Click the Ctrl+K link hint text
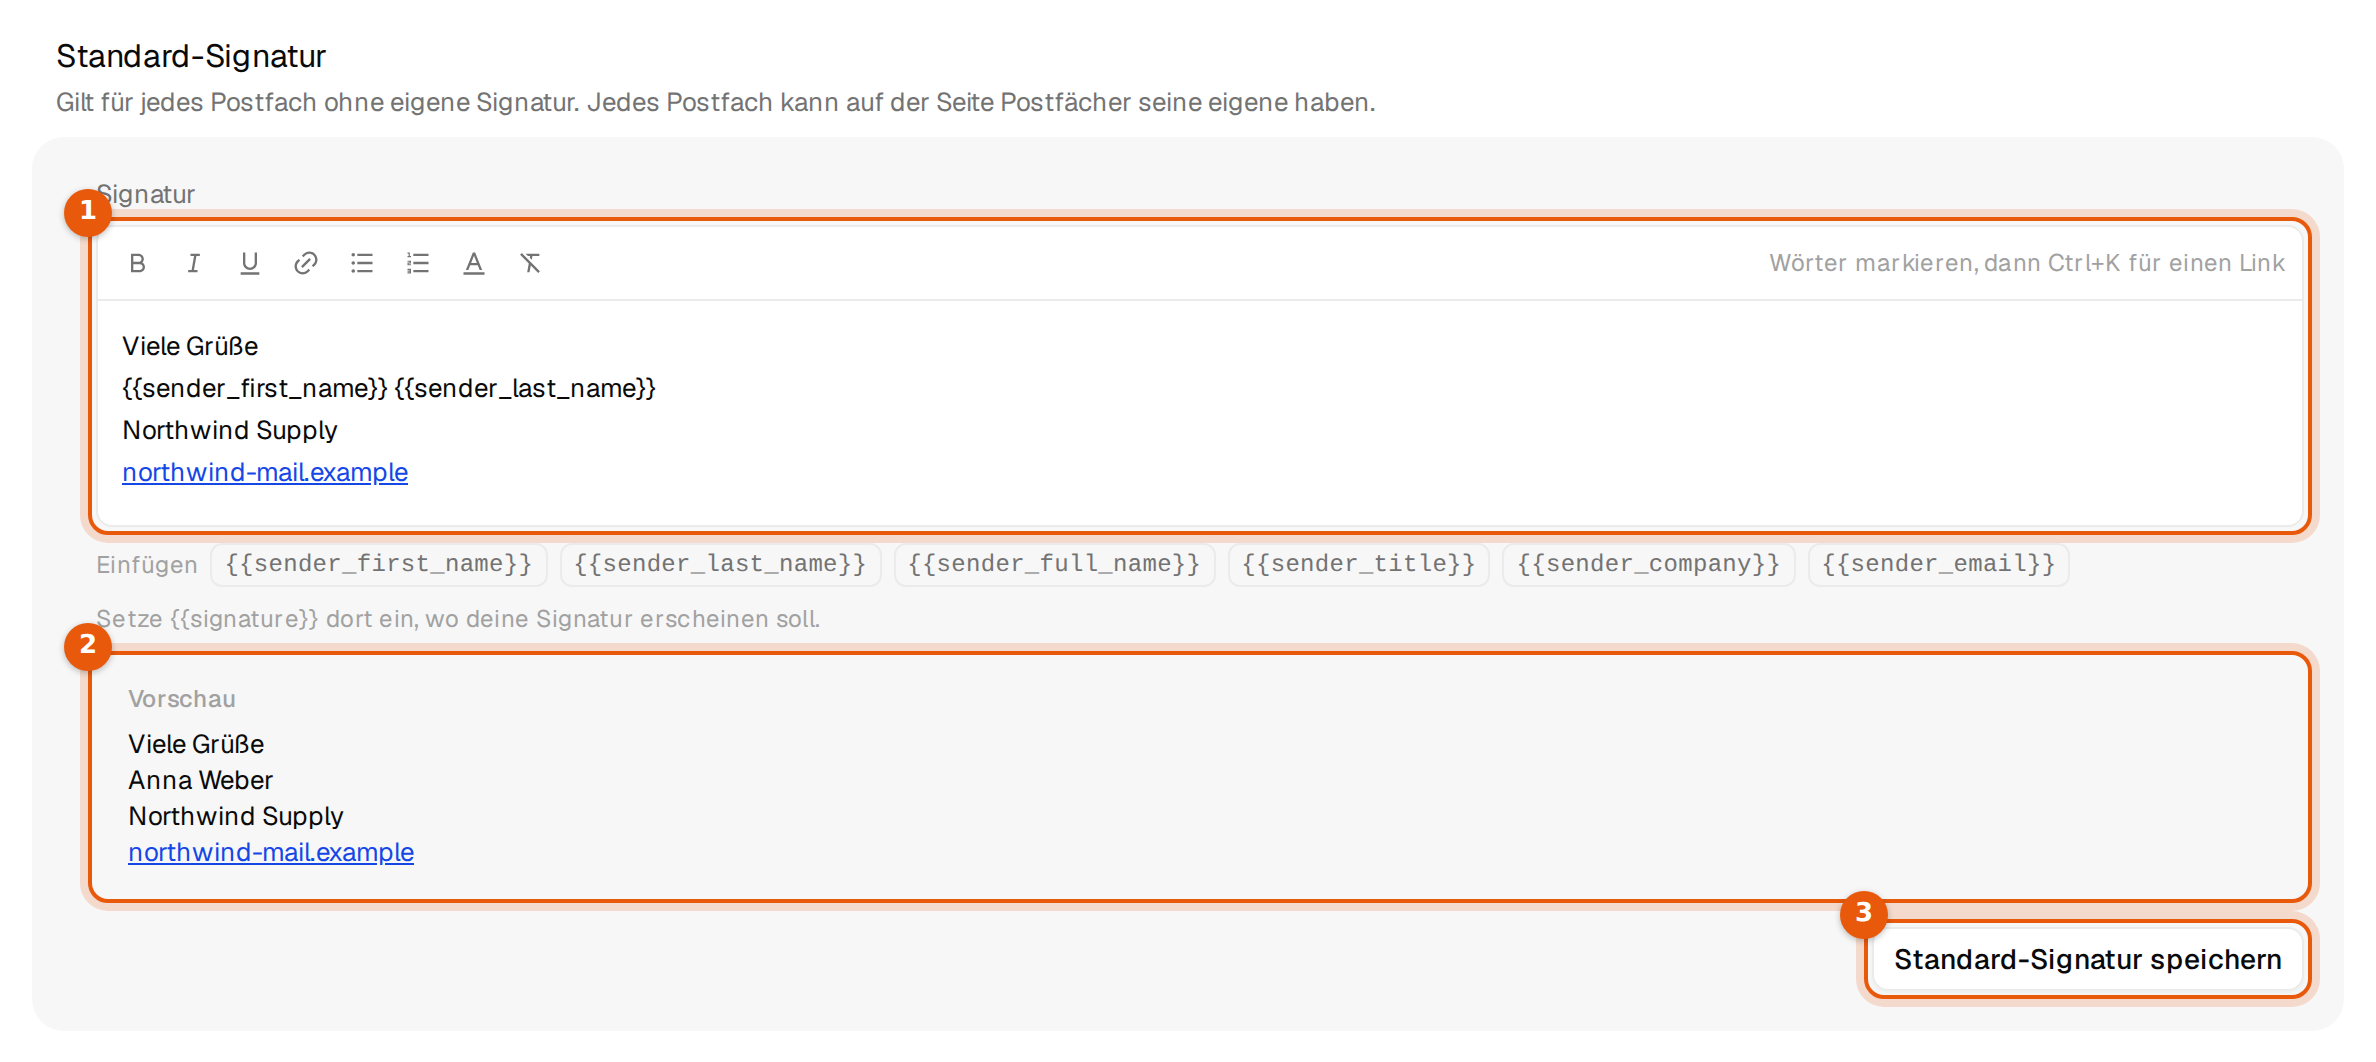Screen dimensions: 2376x1062 point(2027,263)
